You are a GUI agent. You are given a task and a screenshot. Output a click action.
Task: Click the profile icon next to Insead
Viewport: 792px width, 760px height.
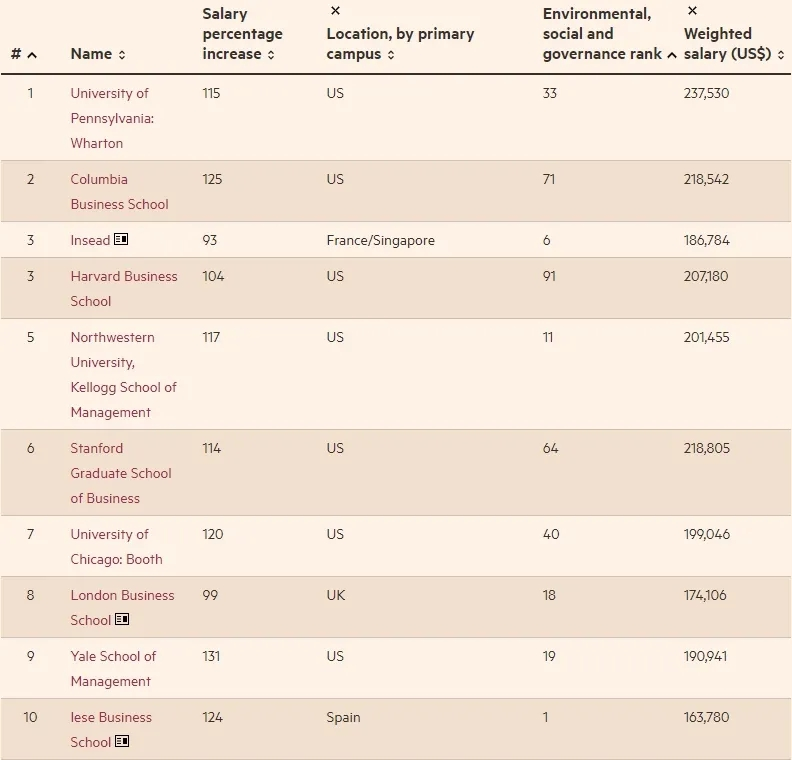pyautogui.click(x=122, y=240)
